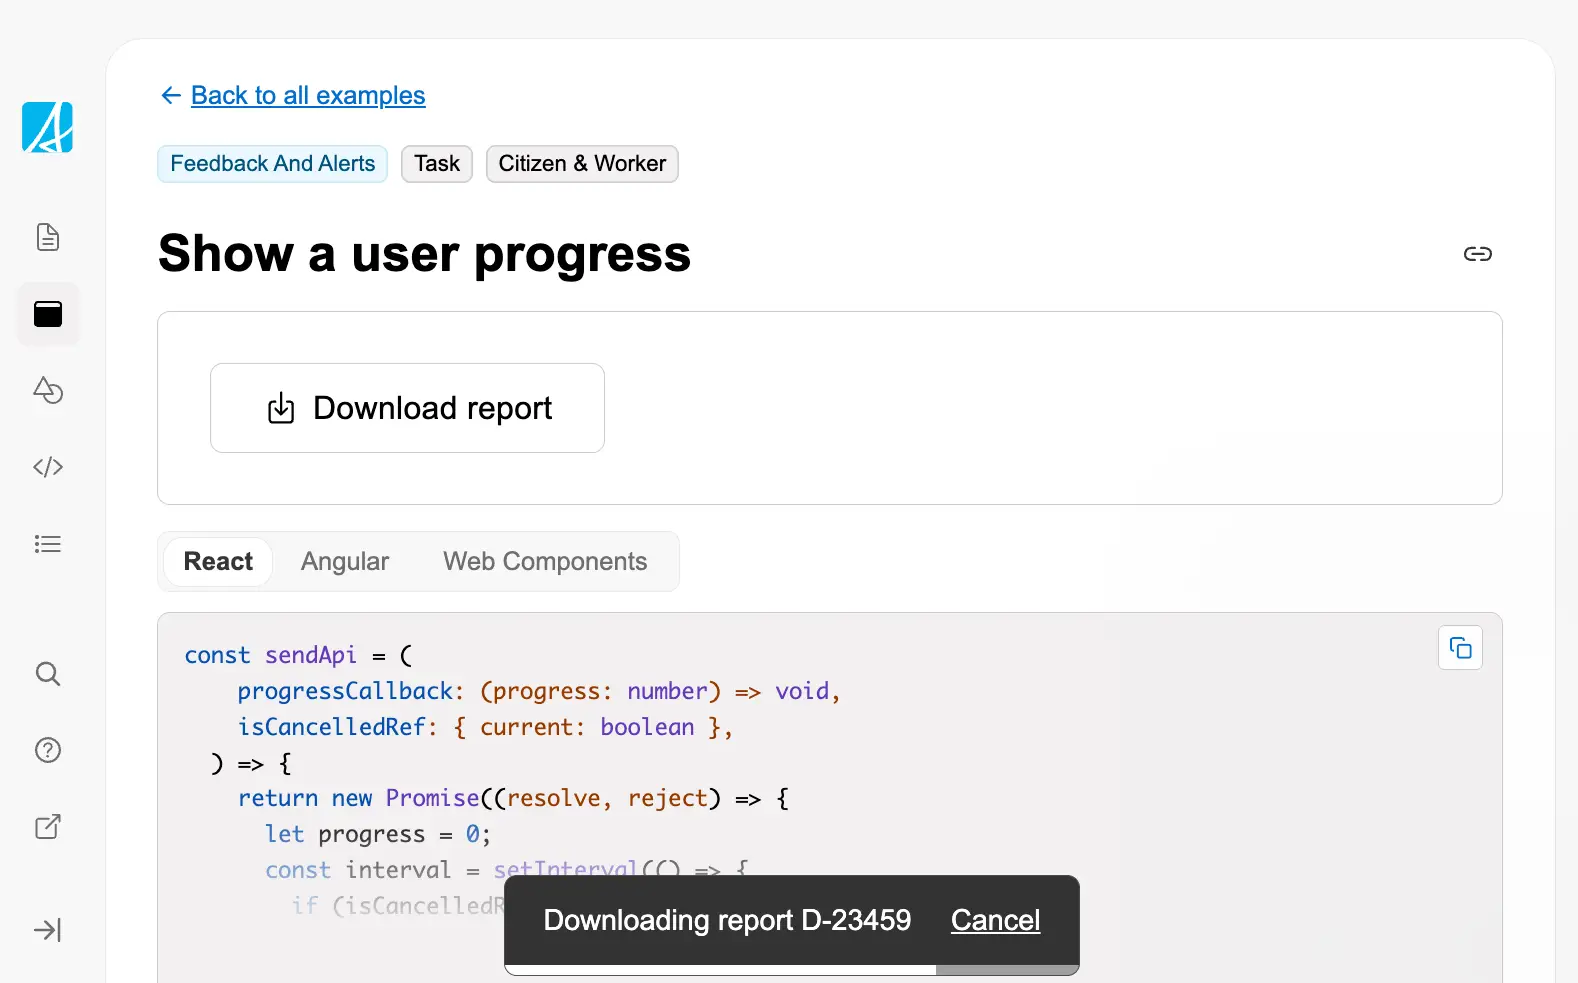The image size is (1578, 983).
Task: Go back to all examples
Action: click(x=307, y=95)
